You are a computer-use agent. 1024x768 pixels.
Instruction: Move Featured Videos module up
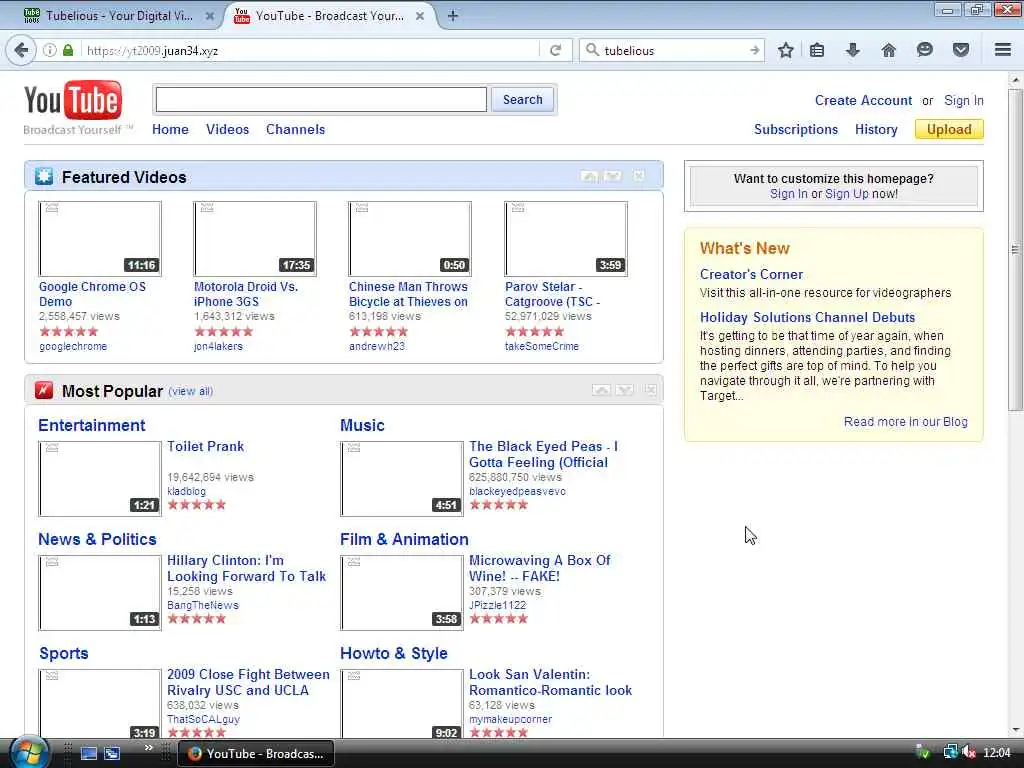[x=589, y=176]
